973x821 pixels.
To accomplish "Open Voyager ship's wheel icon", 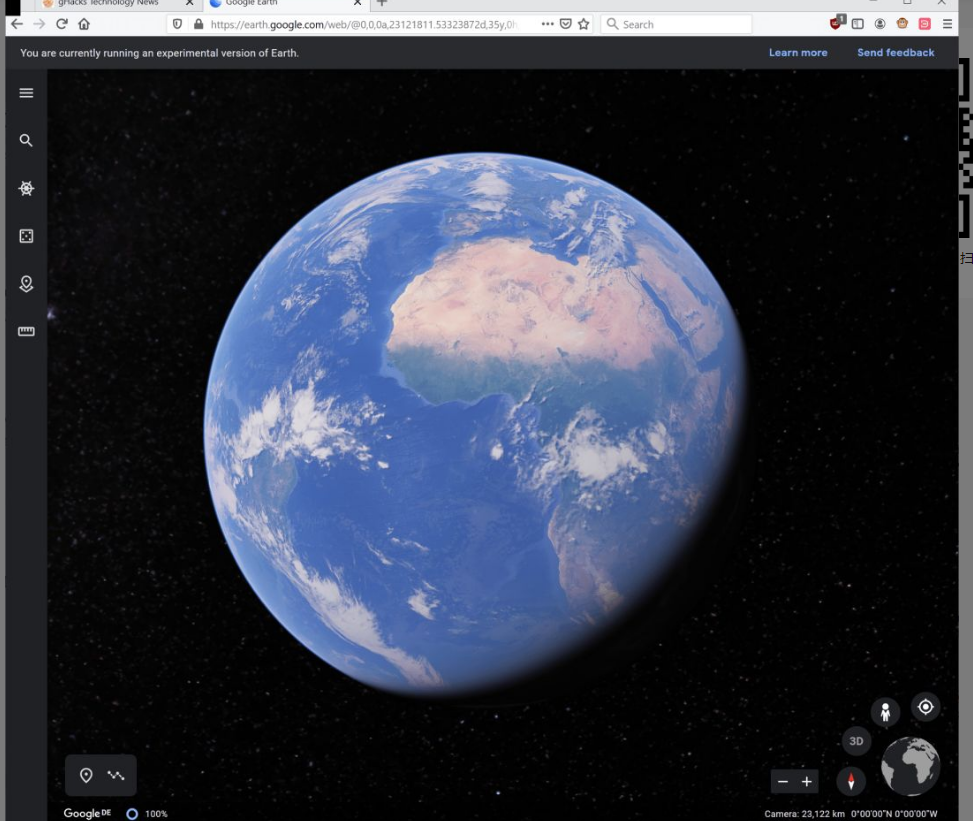I will point(26,188).
